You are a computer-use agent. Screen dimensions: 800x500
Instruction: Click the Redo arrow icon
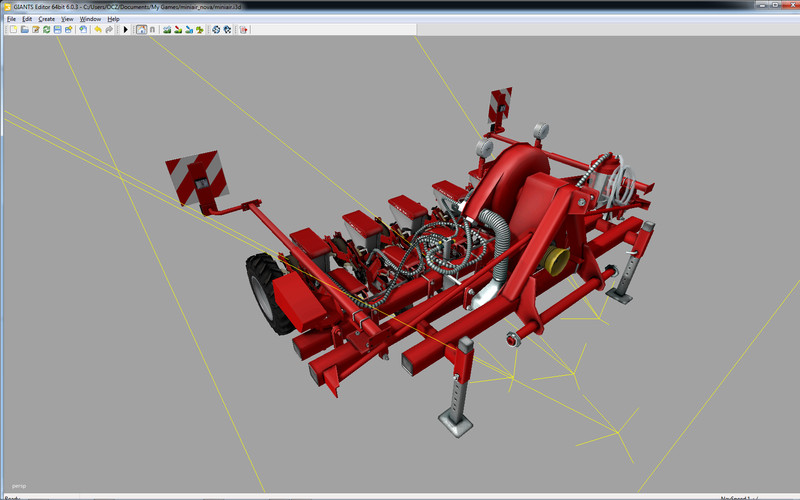tap(109, 30)
